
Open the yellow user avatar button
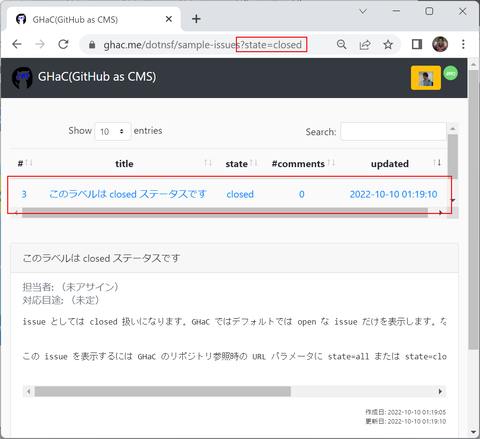pyautogui.click(x=426, y=78)
